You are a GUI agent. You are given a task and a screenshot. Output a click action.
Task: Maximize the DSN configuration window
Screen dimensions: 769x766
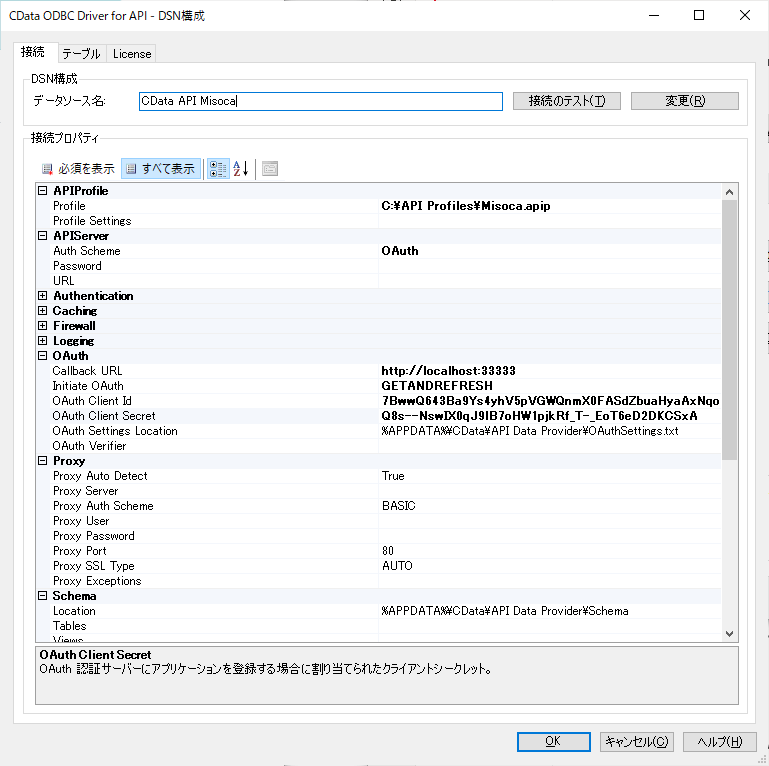pos(699,15)
